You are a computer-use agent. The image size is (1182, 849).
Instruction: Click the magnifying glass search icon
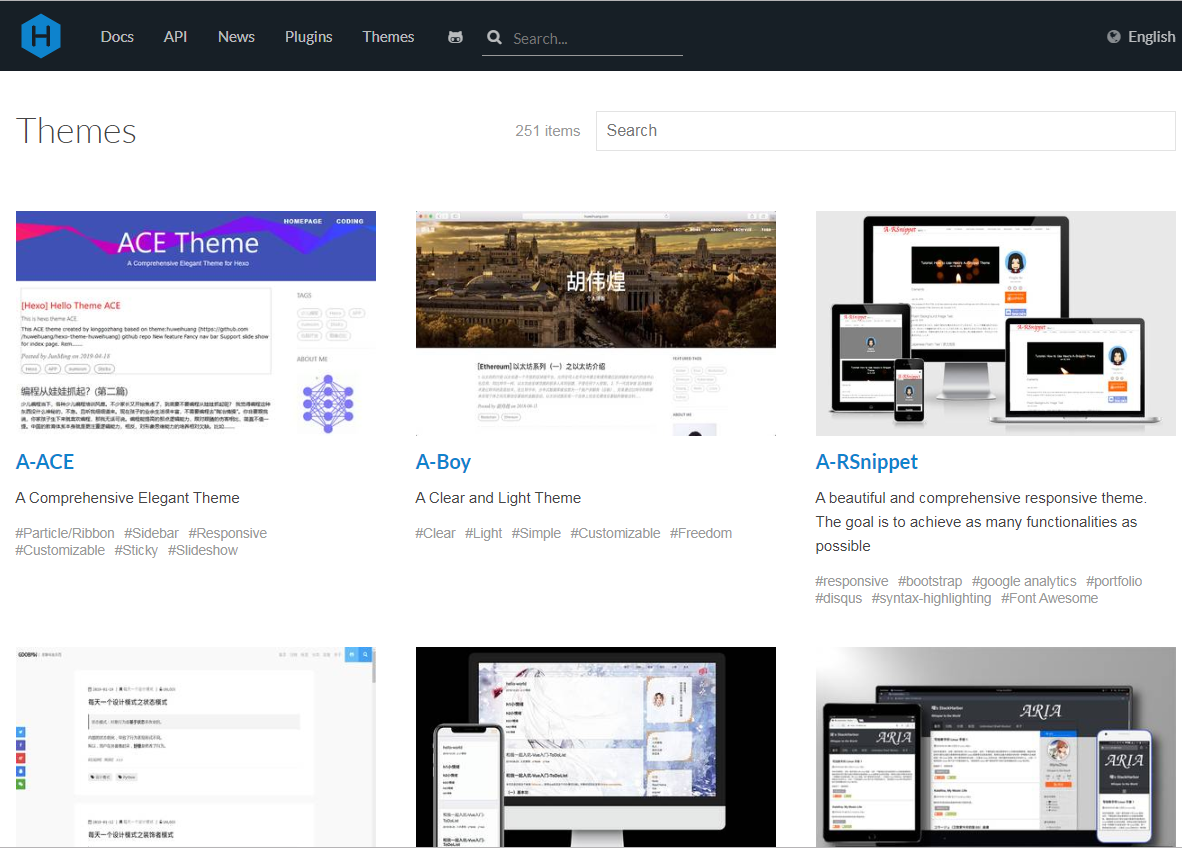tap(494, 37)
